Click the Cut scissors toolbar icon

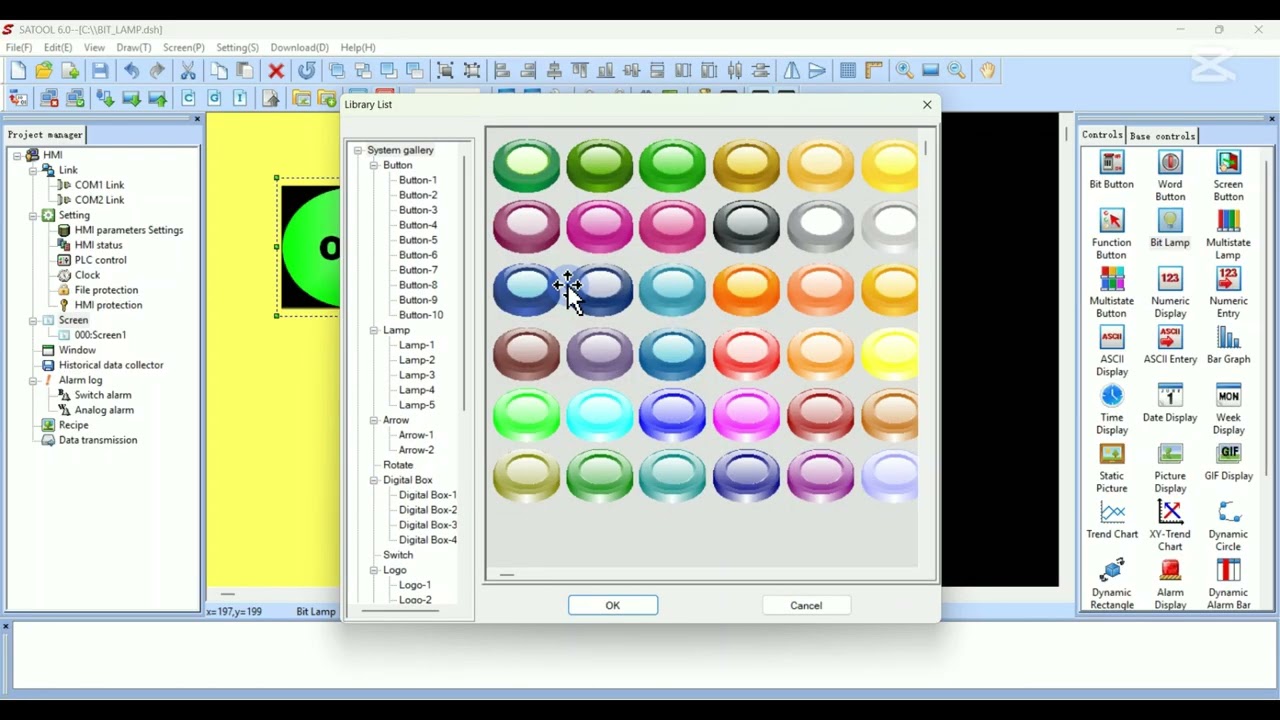coord(188,70)
